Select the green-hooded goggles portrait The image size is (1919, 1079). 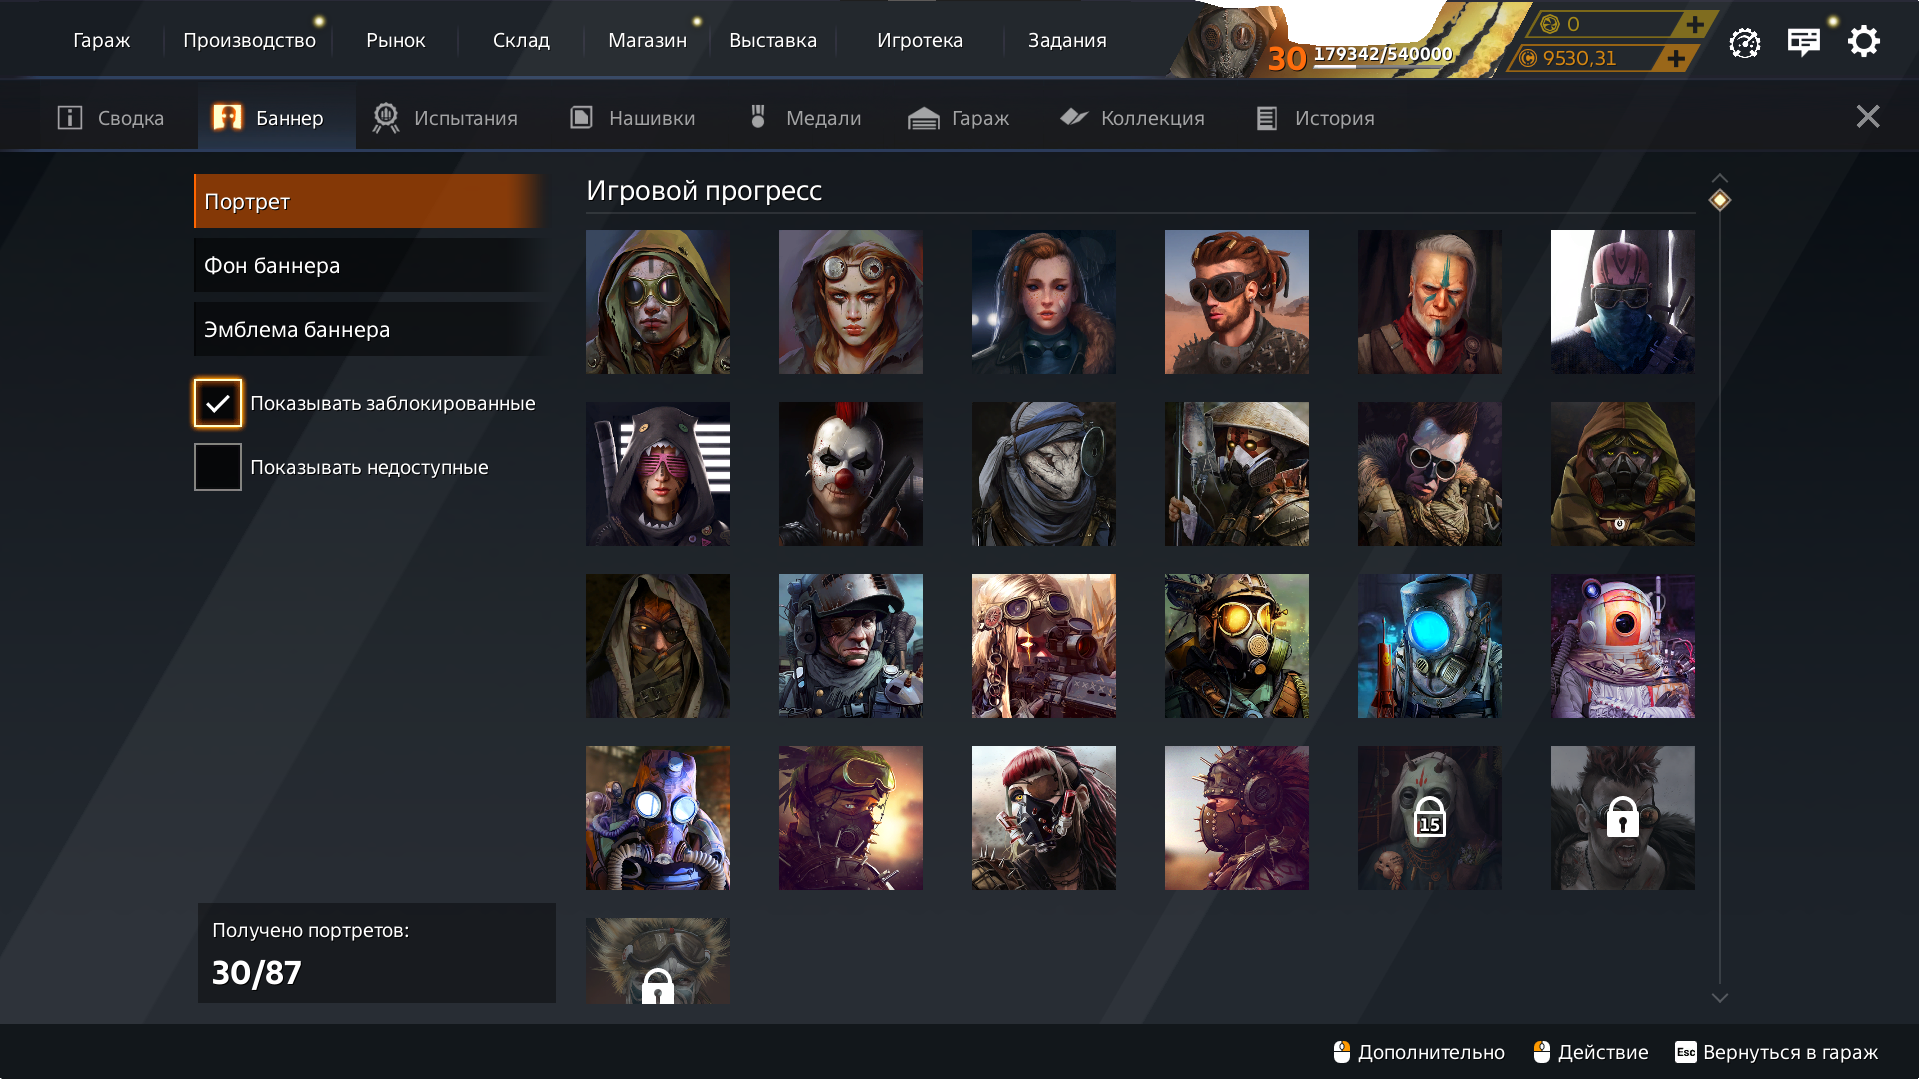658,302
